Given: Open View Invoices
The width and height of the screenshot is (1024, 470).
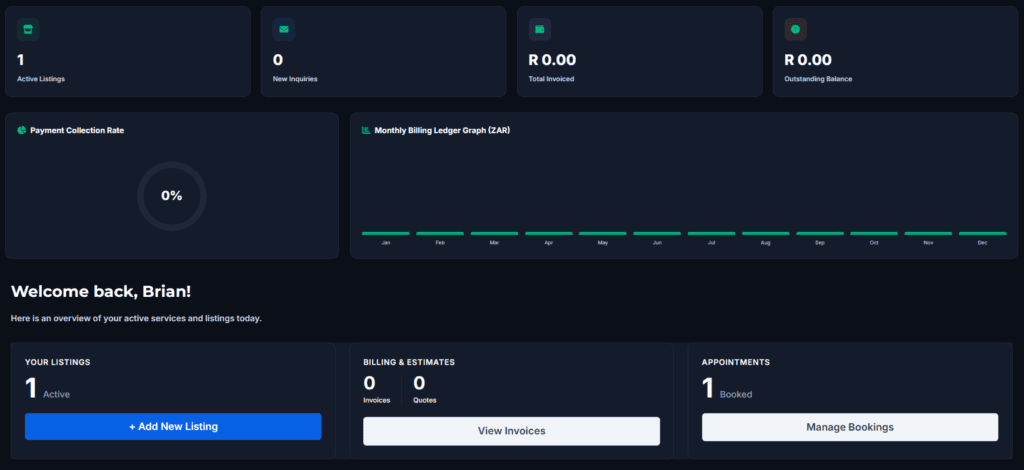Looking at the screenshot, I should point(511,431).
